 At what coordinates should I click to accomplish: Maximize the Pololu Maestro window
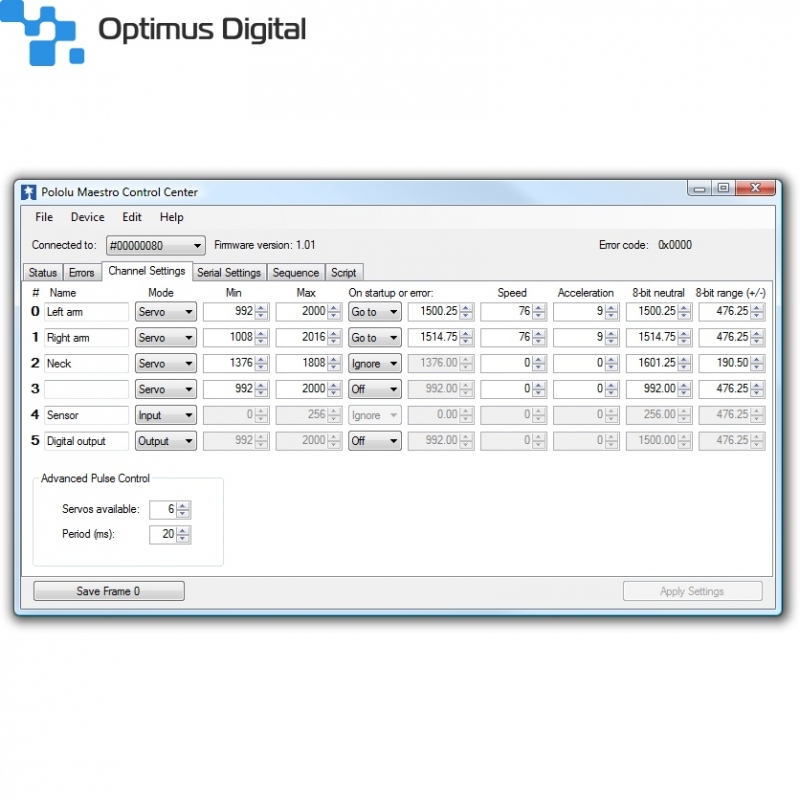pyautogui.click(x=723, y=188)
